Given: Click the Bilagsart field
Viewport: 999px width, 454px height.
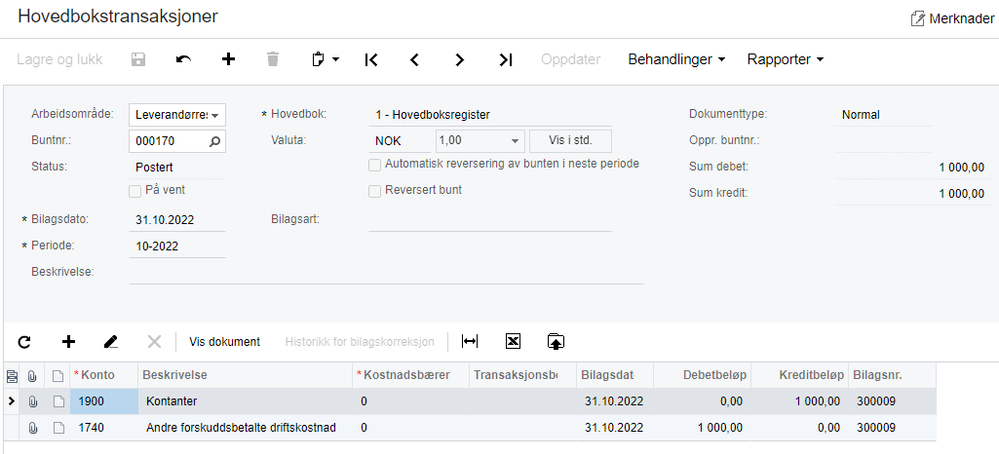Looking at the screenshot, I should (x=490, y=220).
